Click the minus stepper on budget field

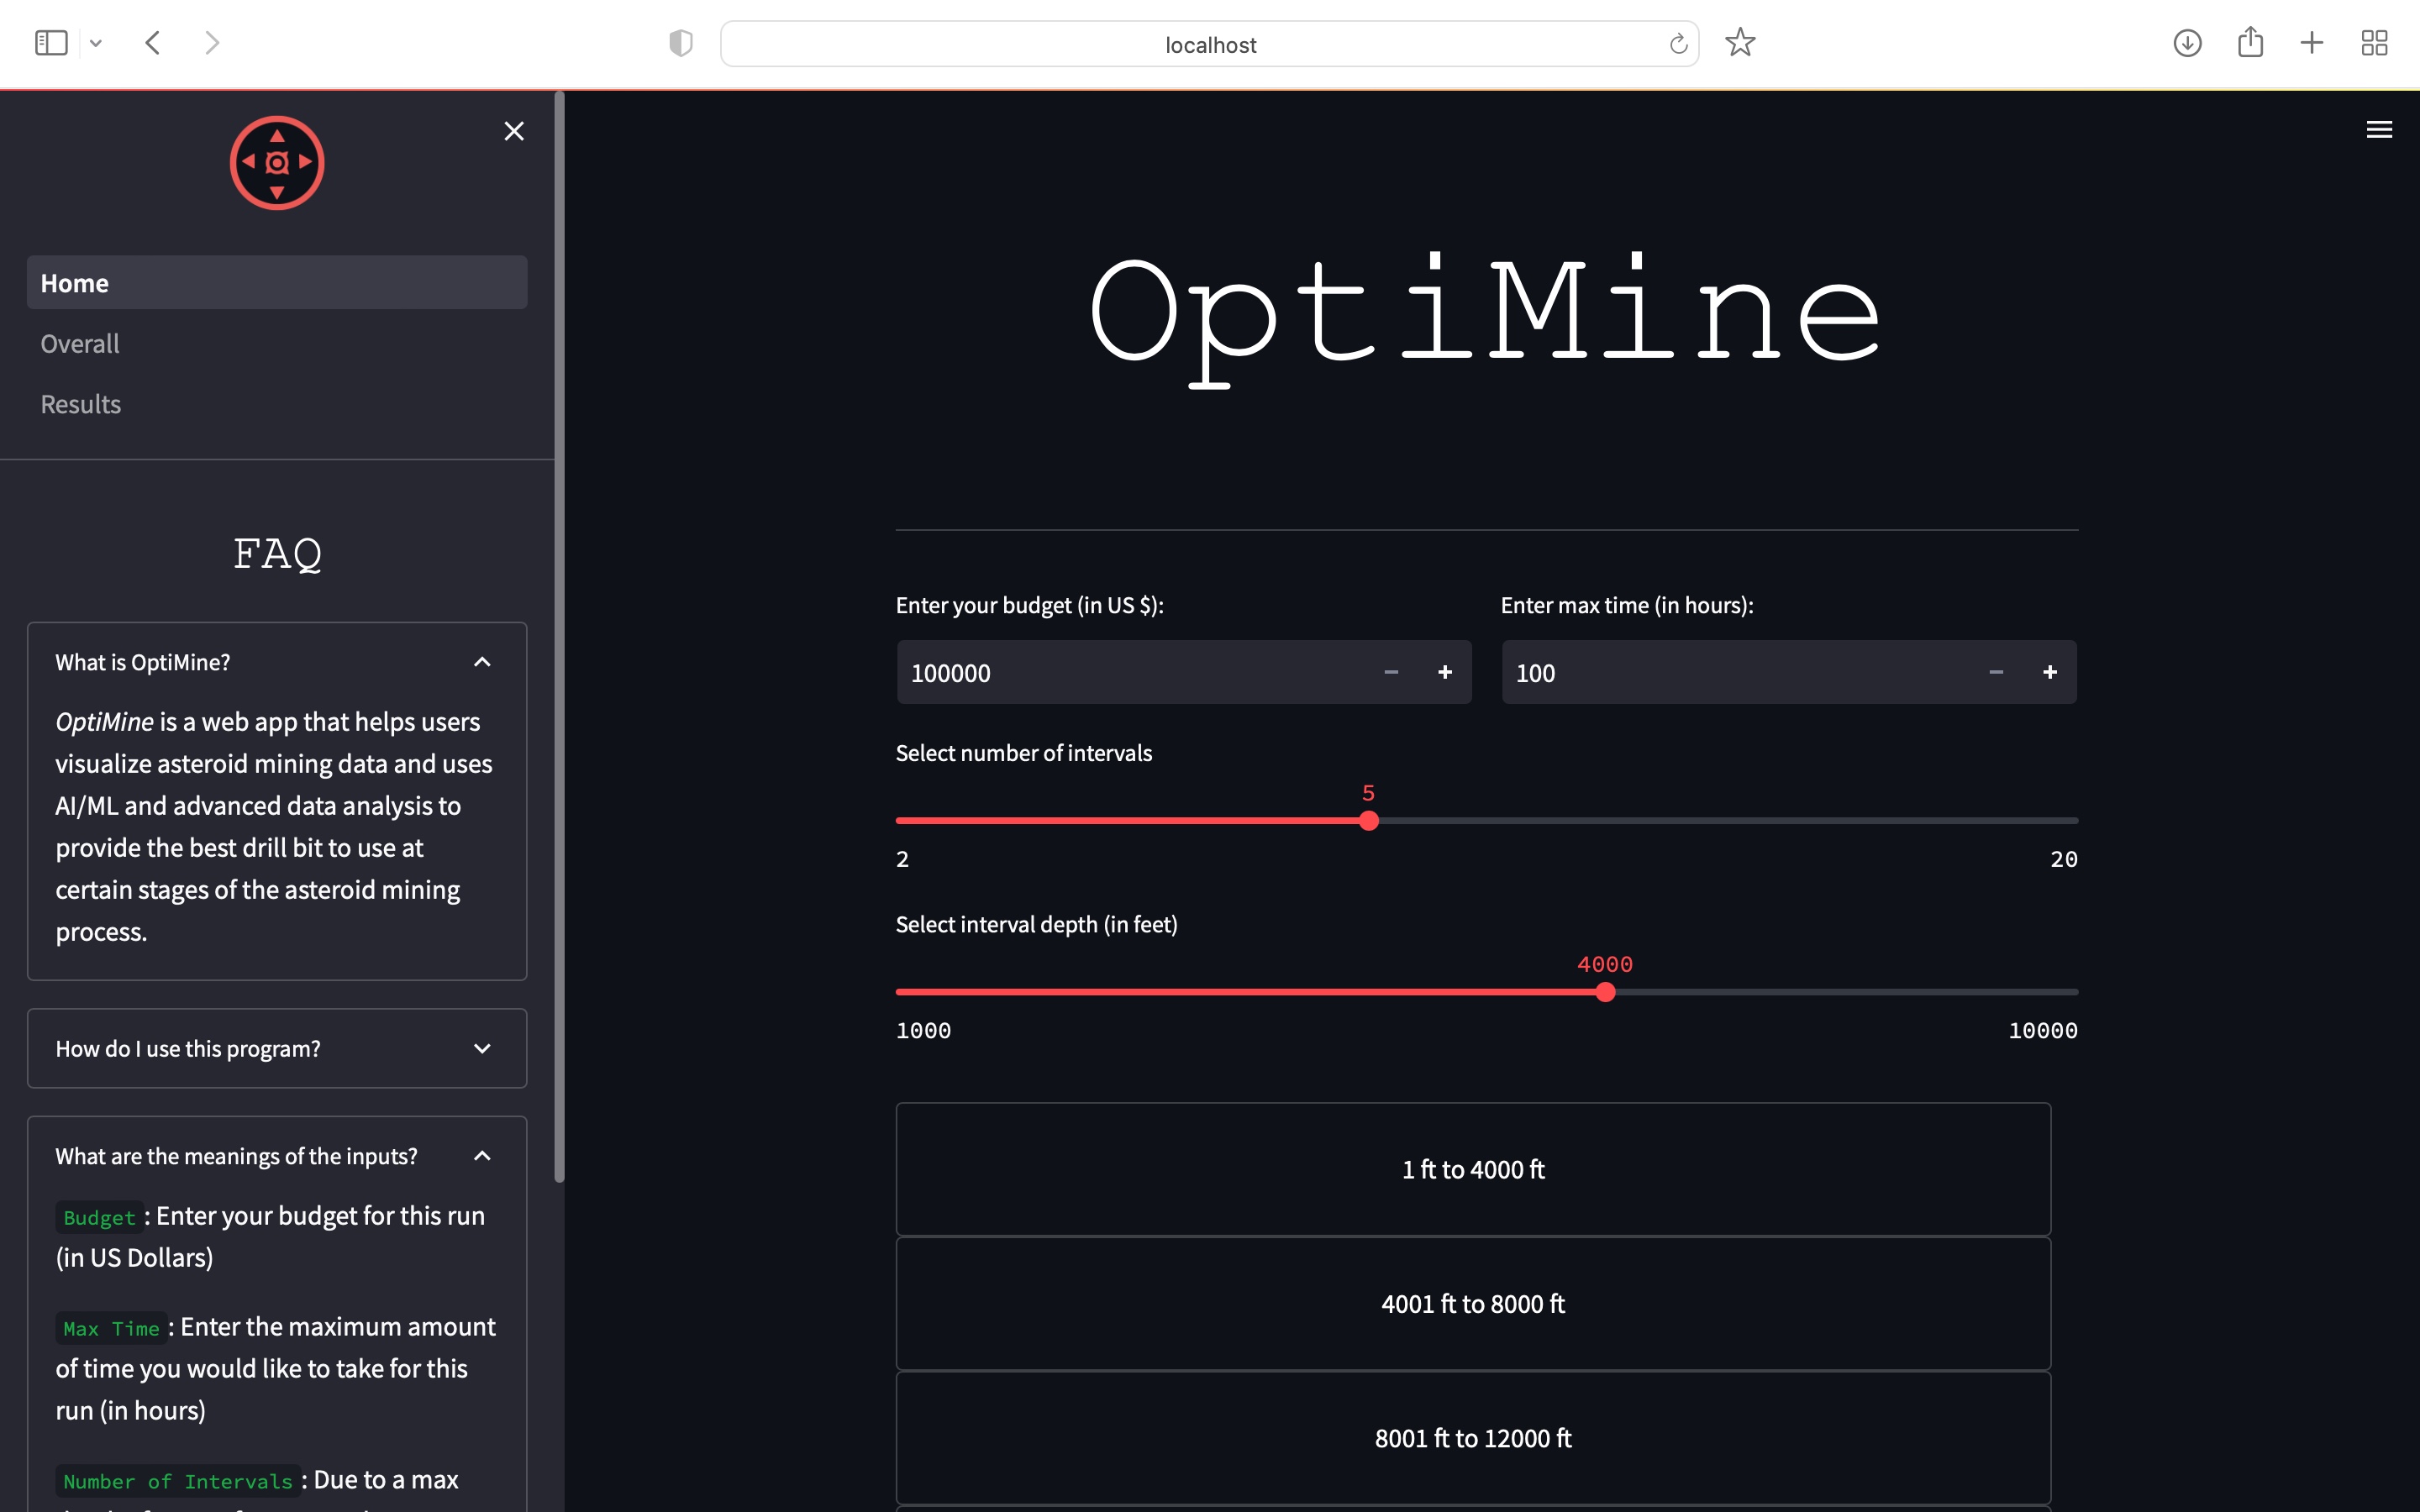click(x=1391, y=673)
